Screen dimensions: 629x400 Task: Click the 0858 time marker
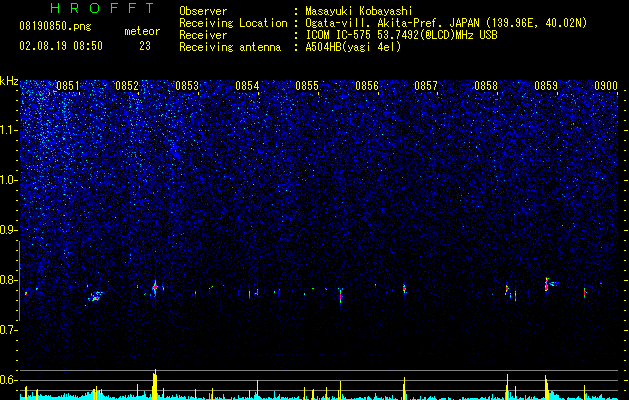486,86
